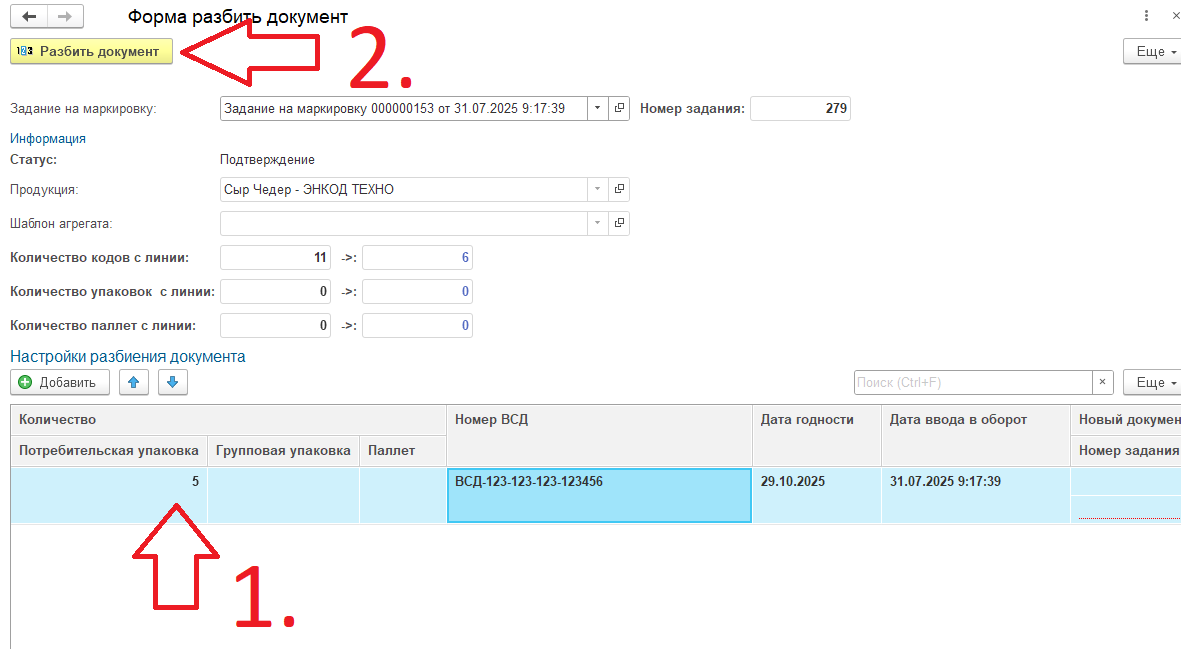1181x649 pixels.
Task: Expand the Шаблон агрегата dropdown
Action: tap(598, 223)
